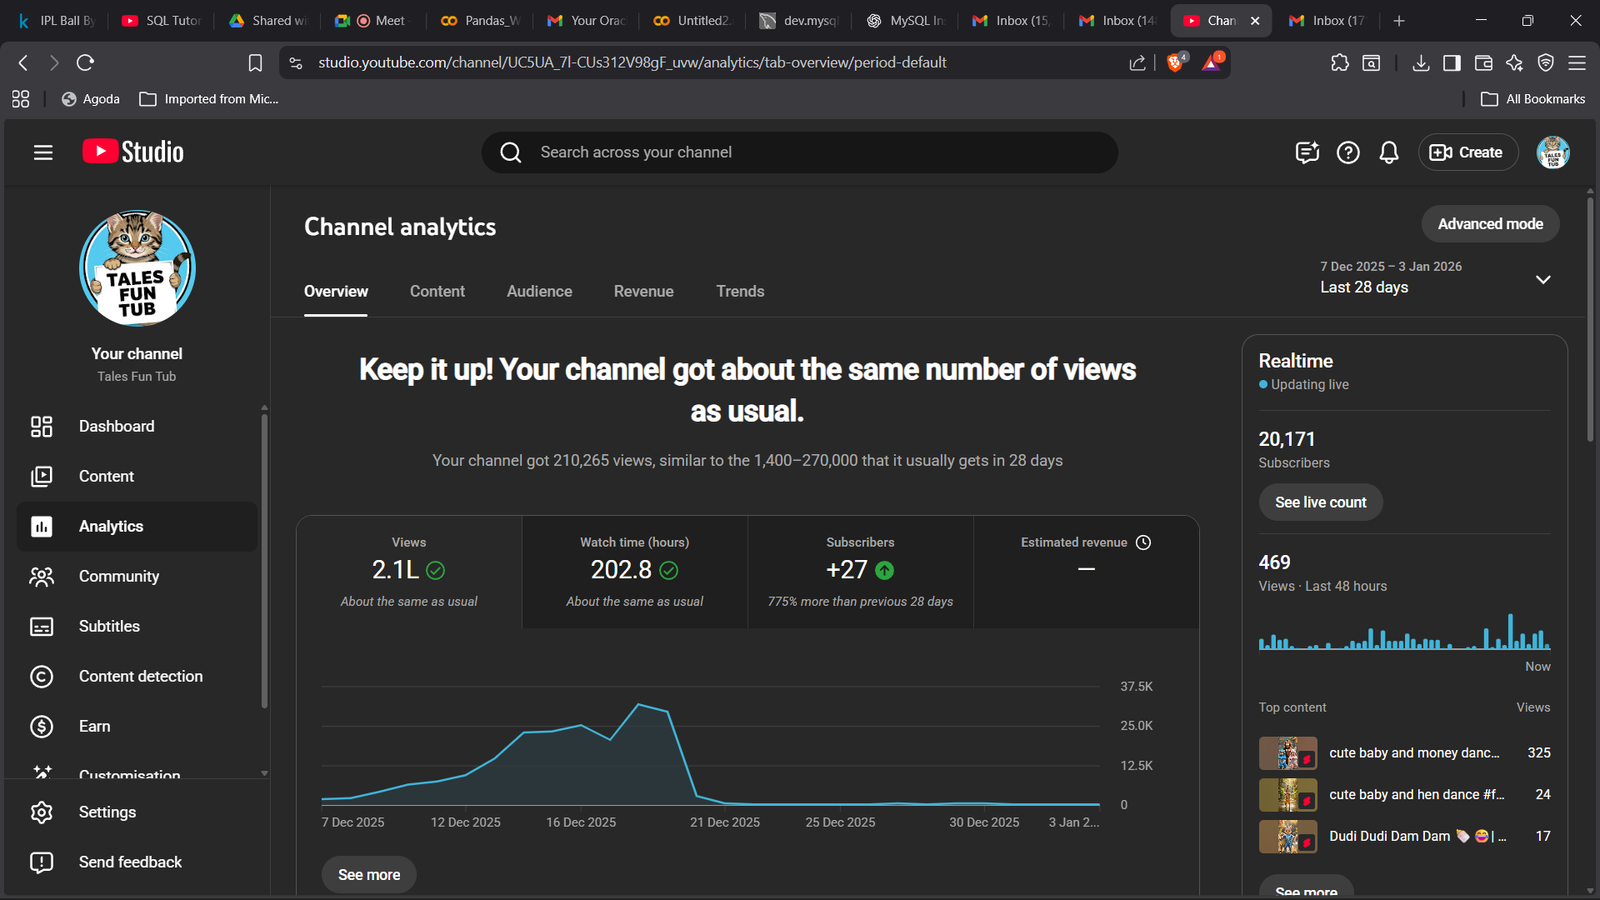The image size is (1600, 900).
Task: Open Settings gear in sidebar
Action: coord(107,812)
